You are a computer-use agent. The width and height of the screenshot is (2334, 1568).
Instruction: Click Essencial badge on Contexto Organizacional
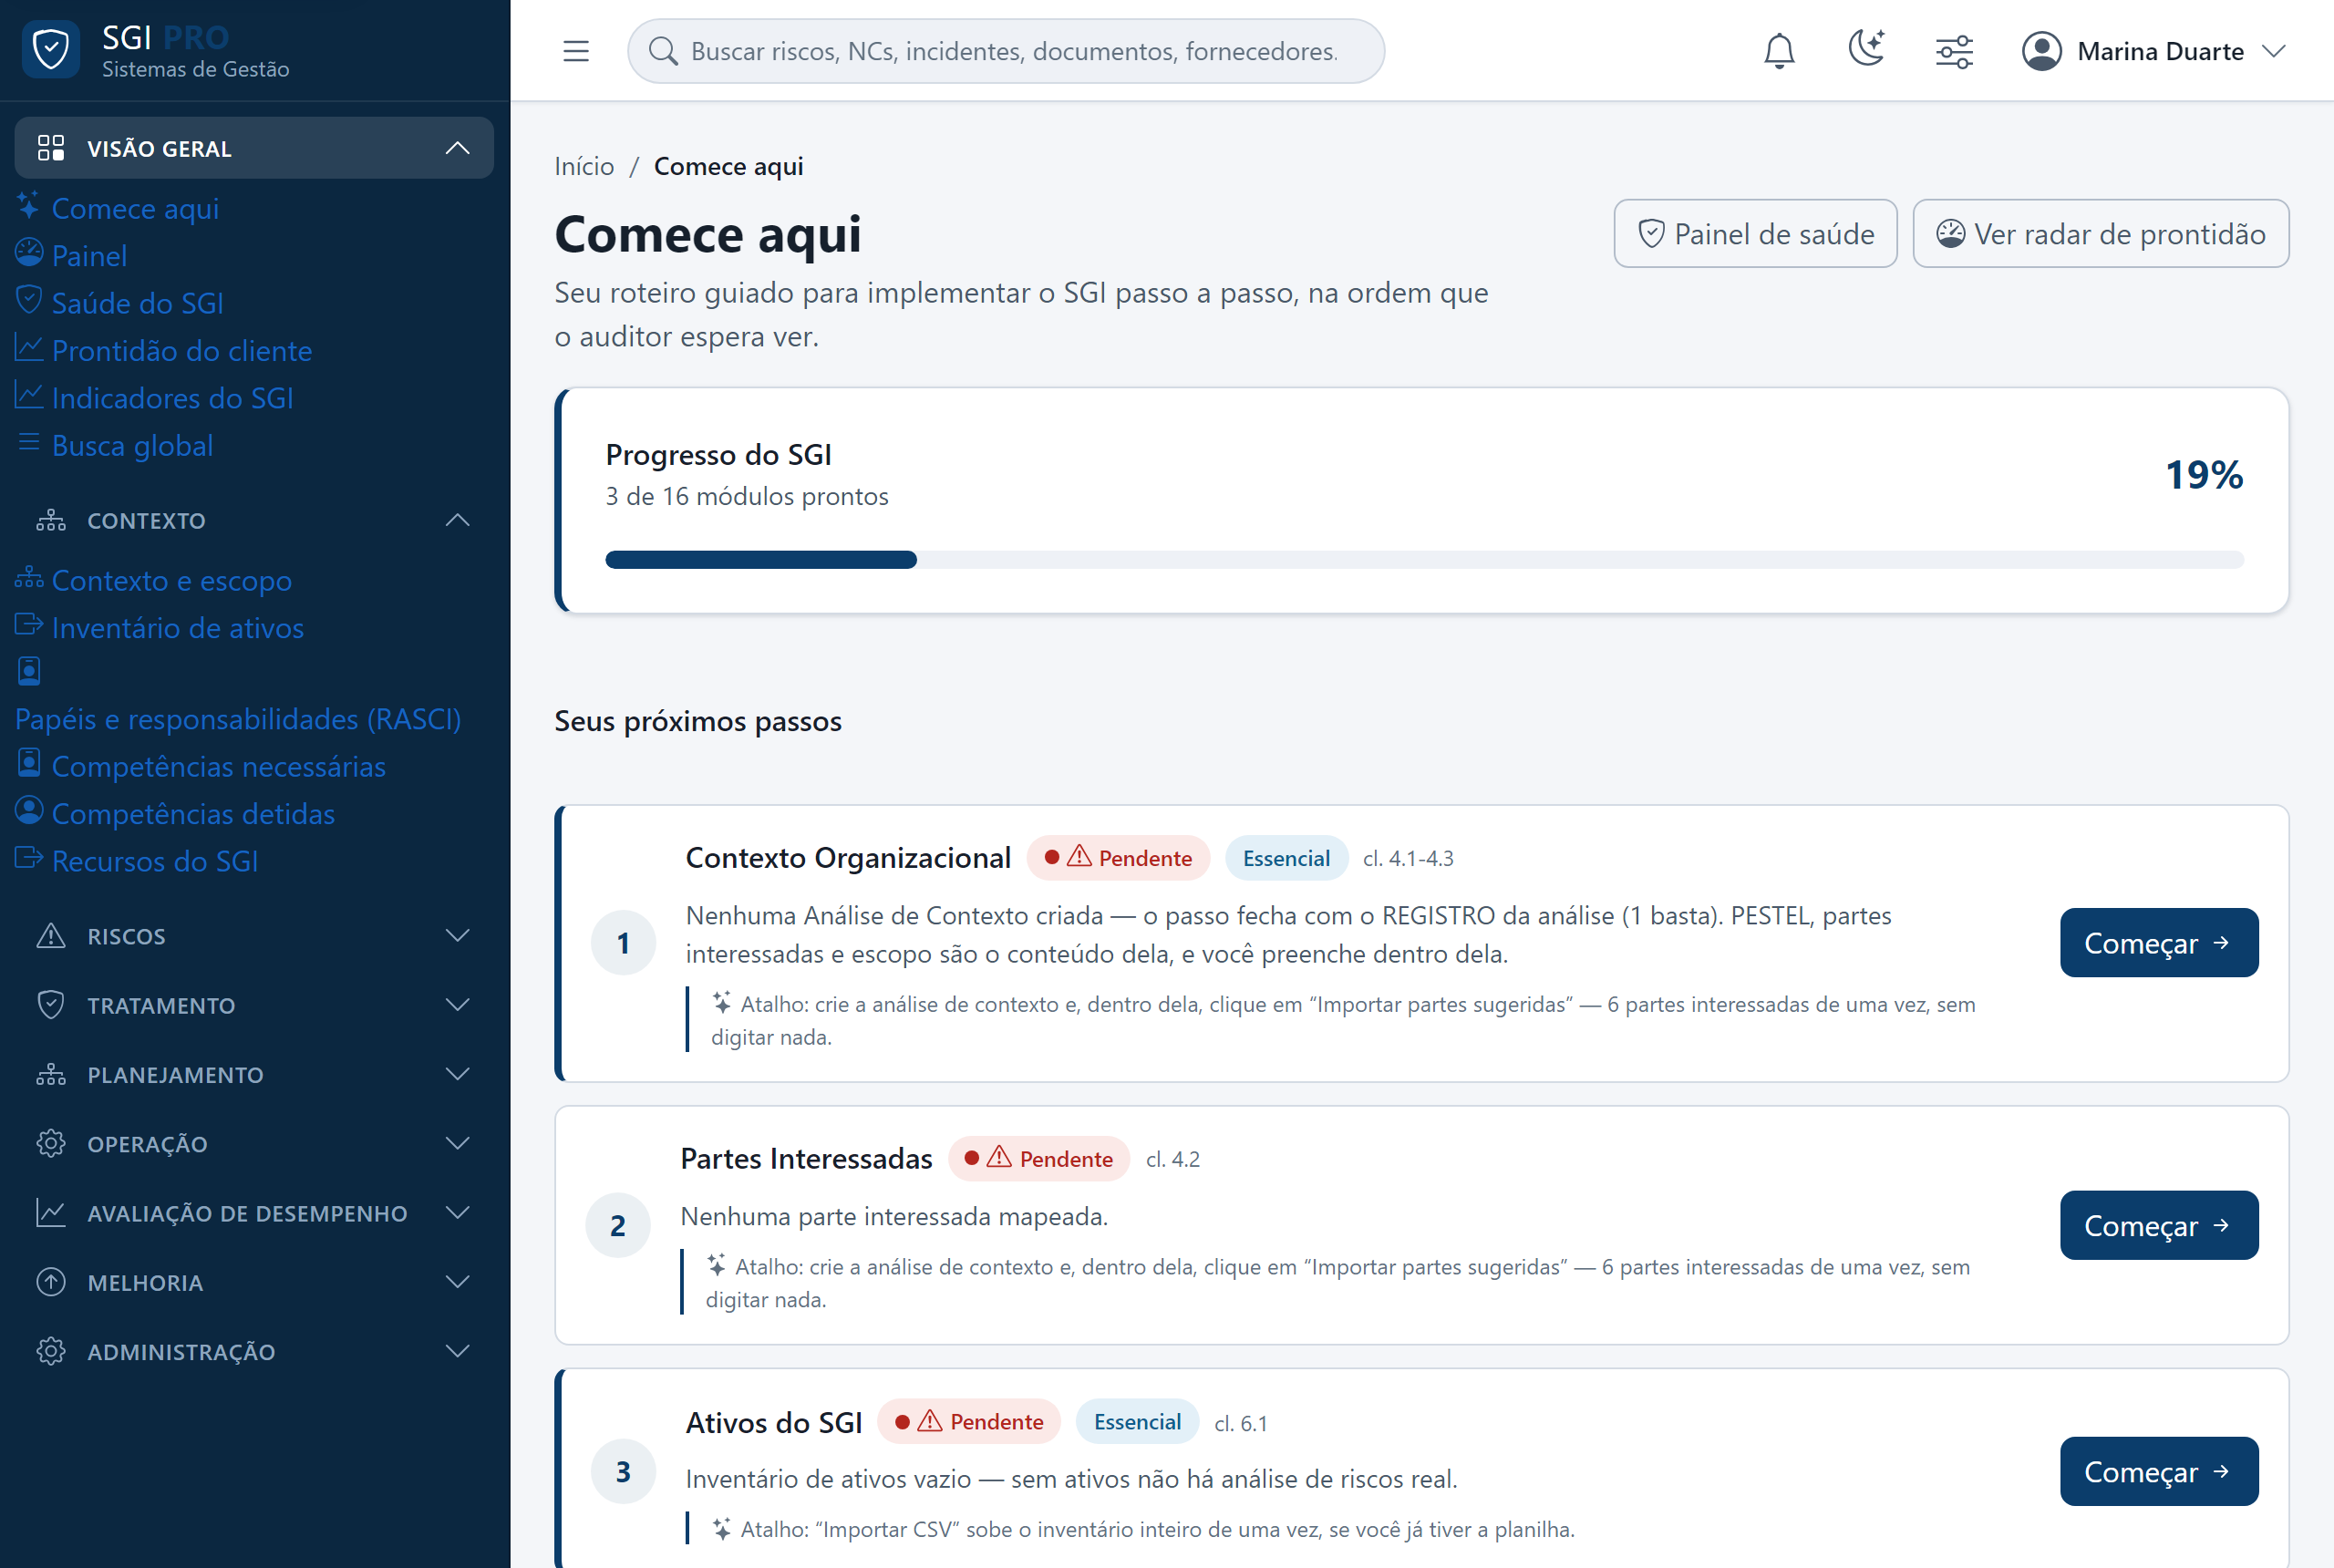[x=1286, y=858]
